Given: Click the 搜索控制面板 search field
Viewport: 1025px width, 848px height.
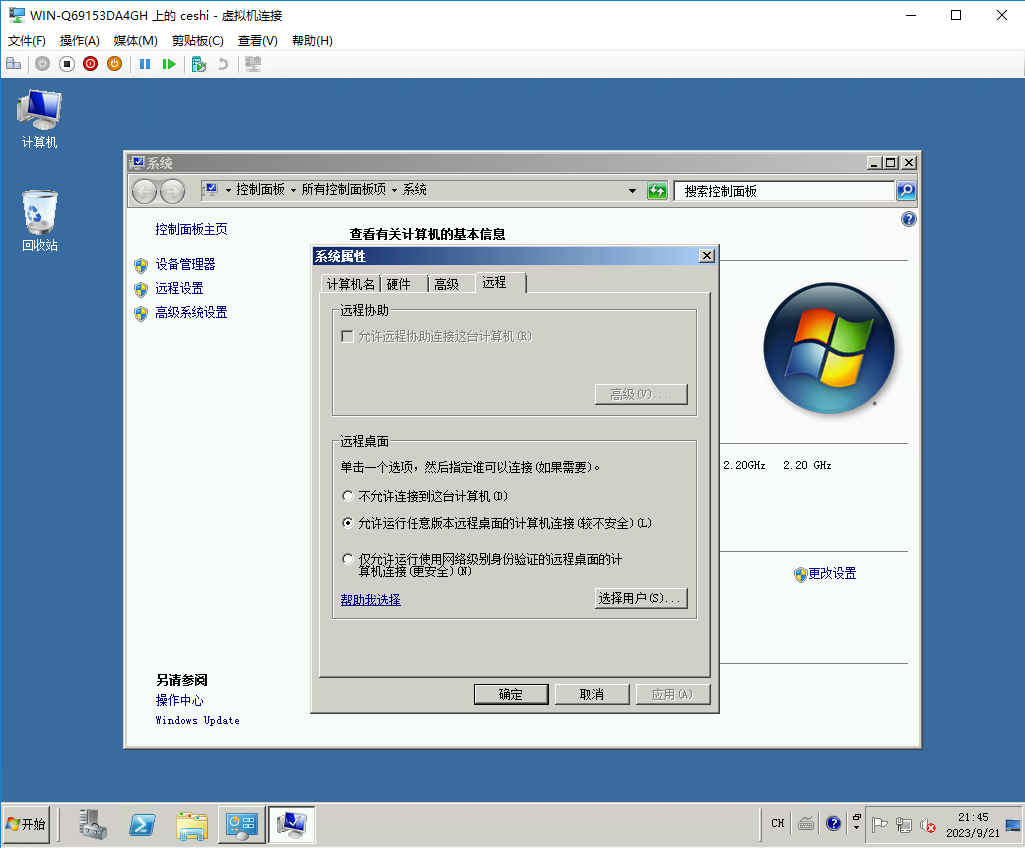Looking at the screenshot, I should point(785,191).
